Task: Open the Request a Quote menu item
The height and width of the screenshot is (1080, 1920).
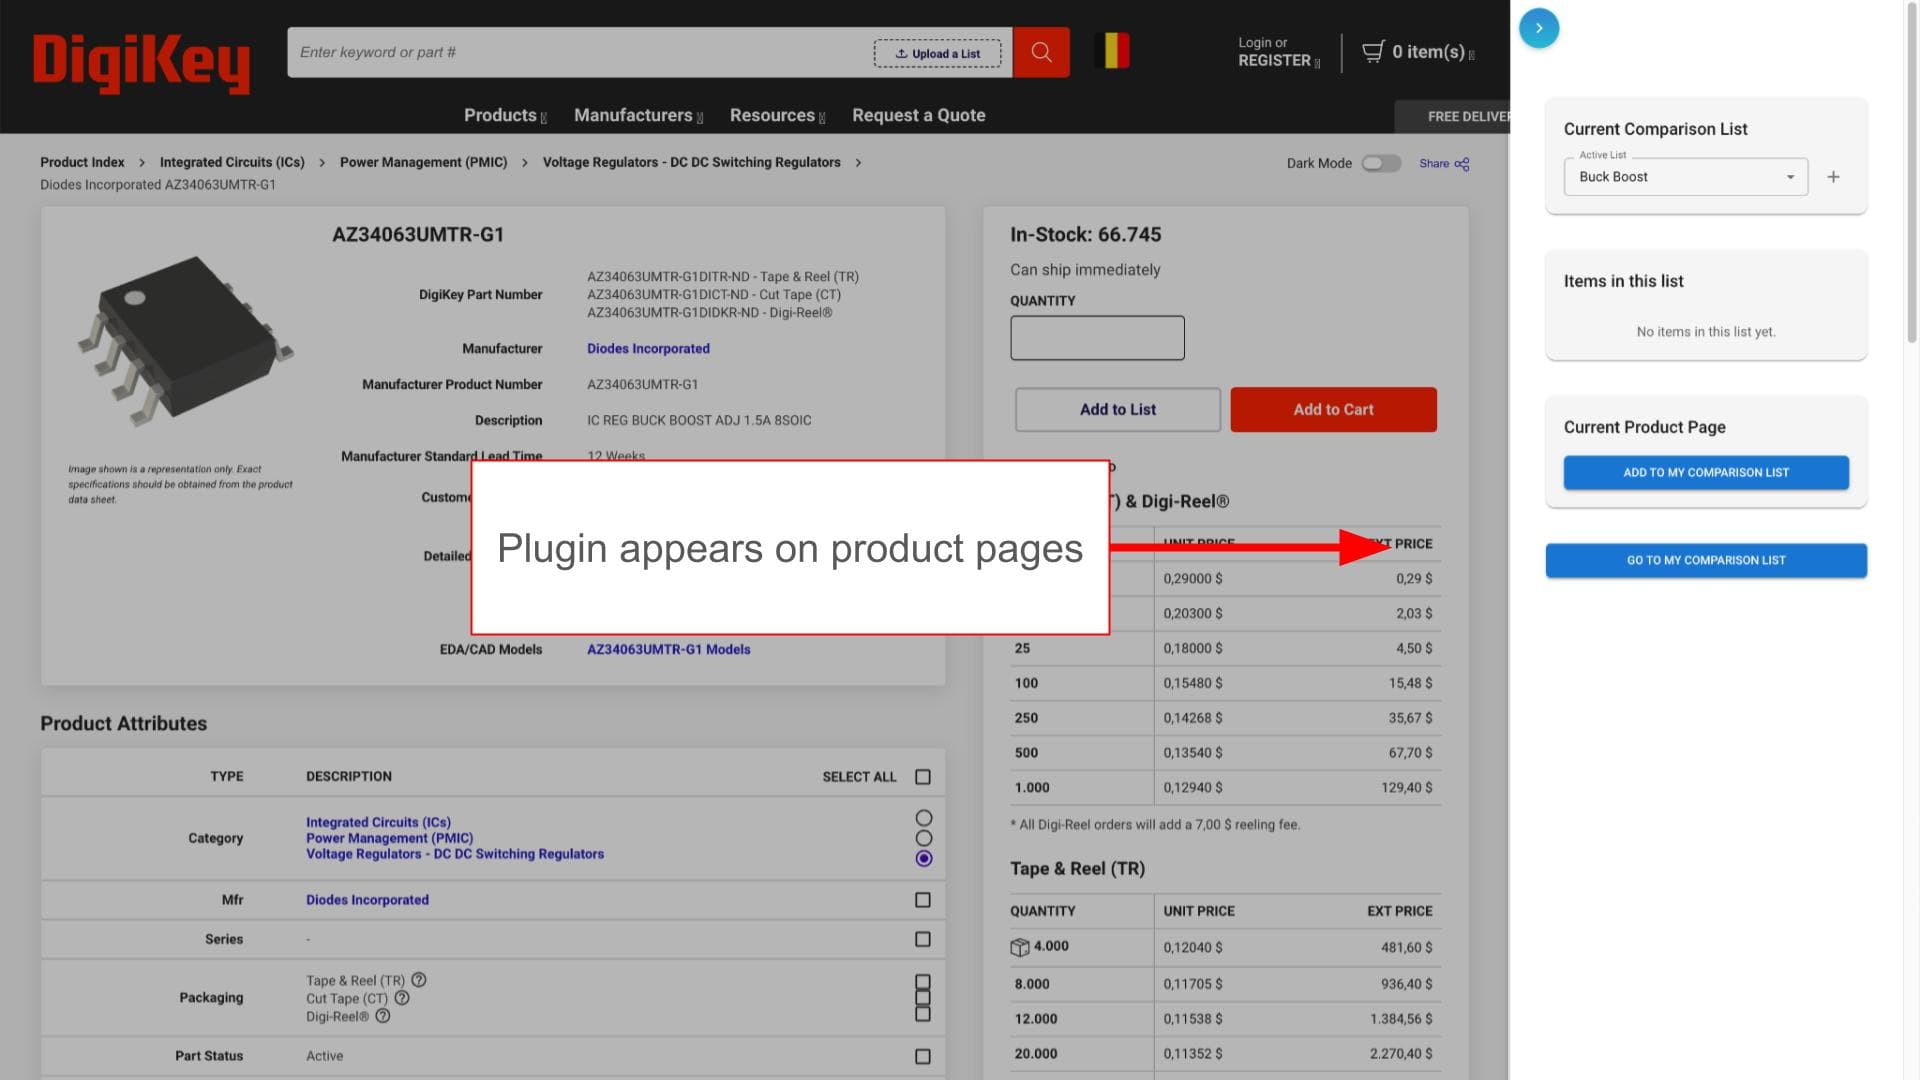Action: pyautogui.click(x=918, y=116)
